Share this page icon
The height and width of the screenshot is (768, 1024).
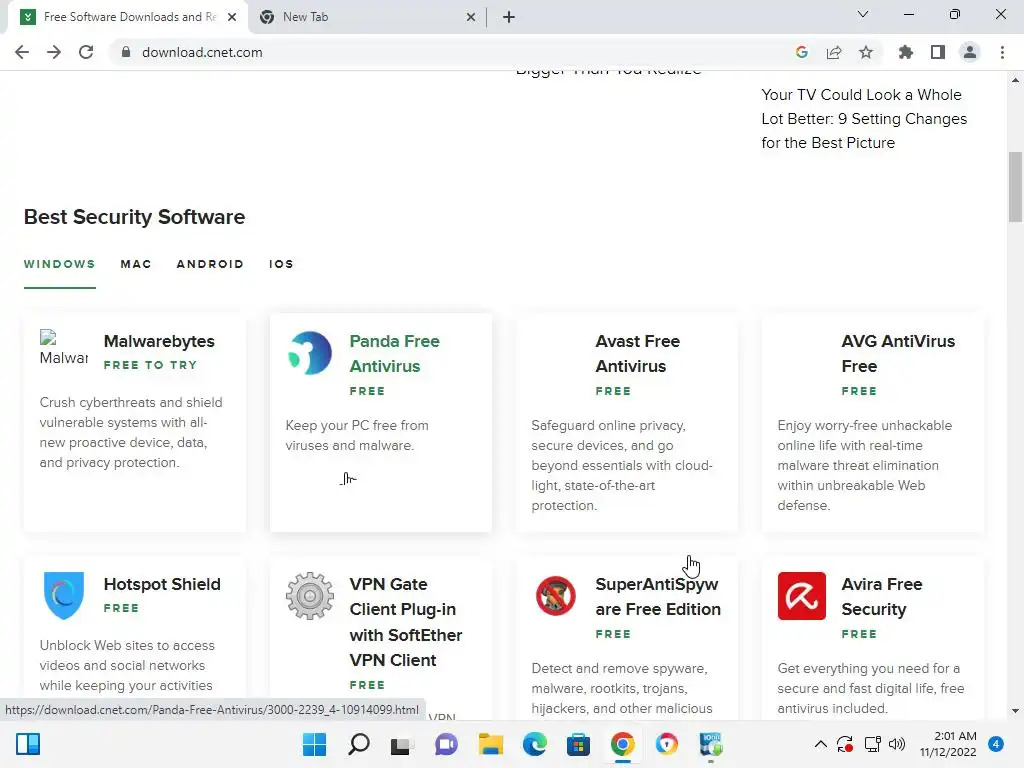(834, 52)
